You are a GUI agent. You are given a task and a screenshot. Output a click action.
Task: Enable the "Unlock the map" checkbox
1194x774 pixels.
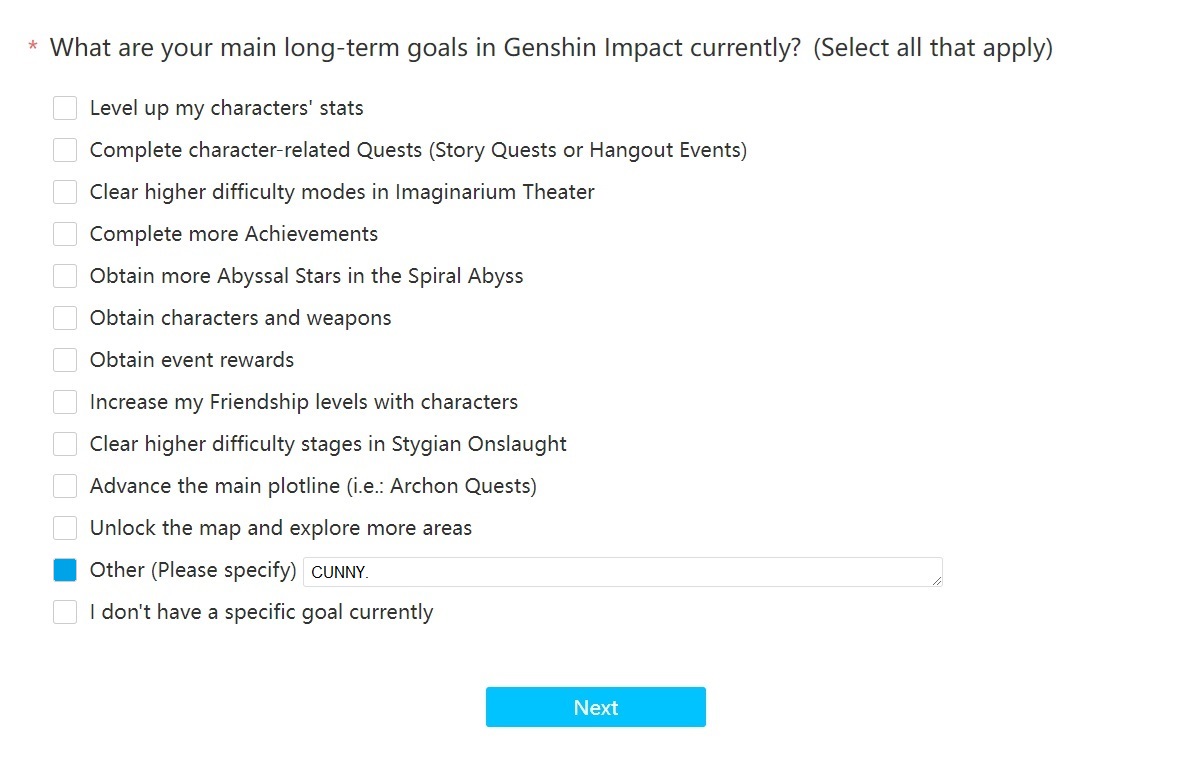click(65, 528)
